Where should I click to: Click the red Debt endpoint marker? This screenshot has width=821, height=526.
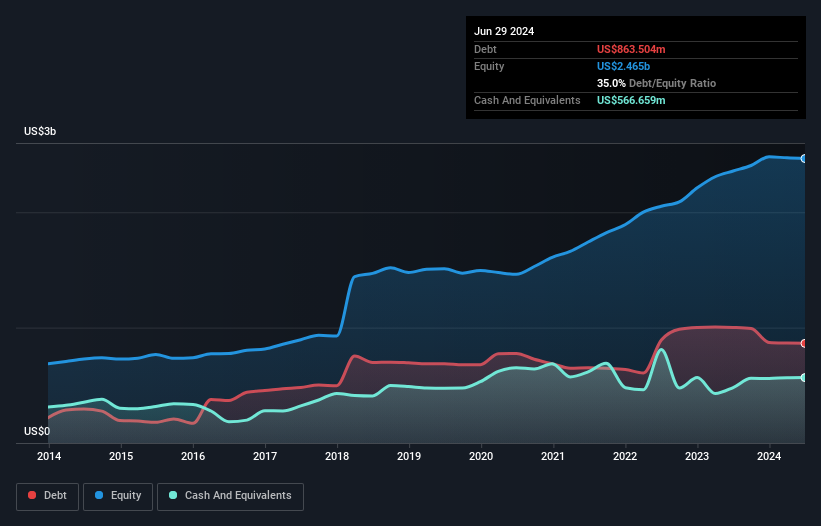pyautogui.click(x=804, y=343)
